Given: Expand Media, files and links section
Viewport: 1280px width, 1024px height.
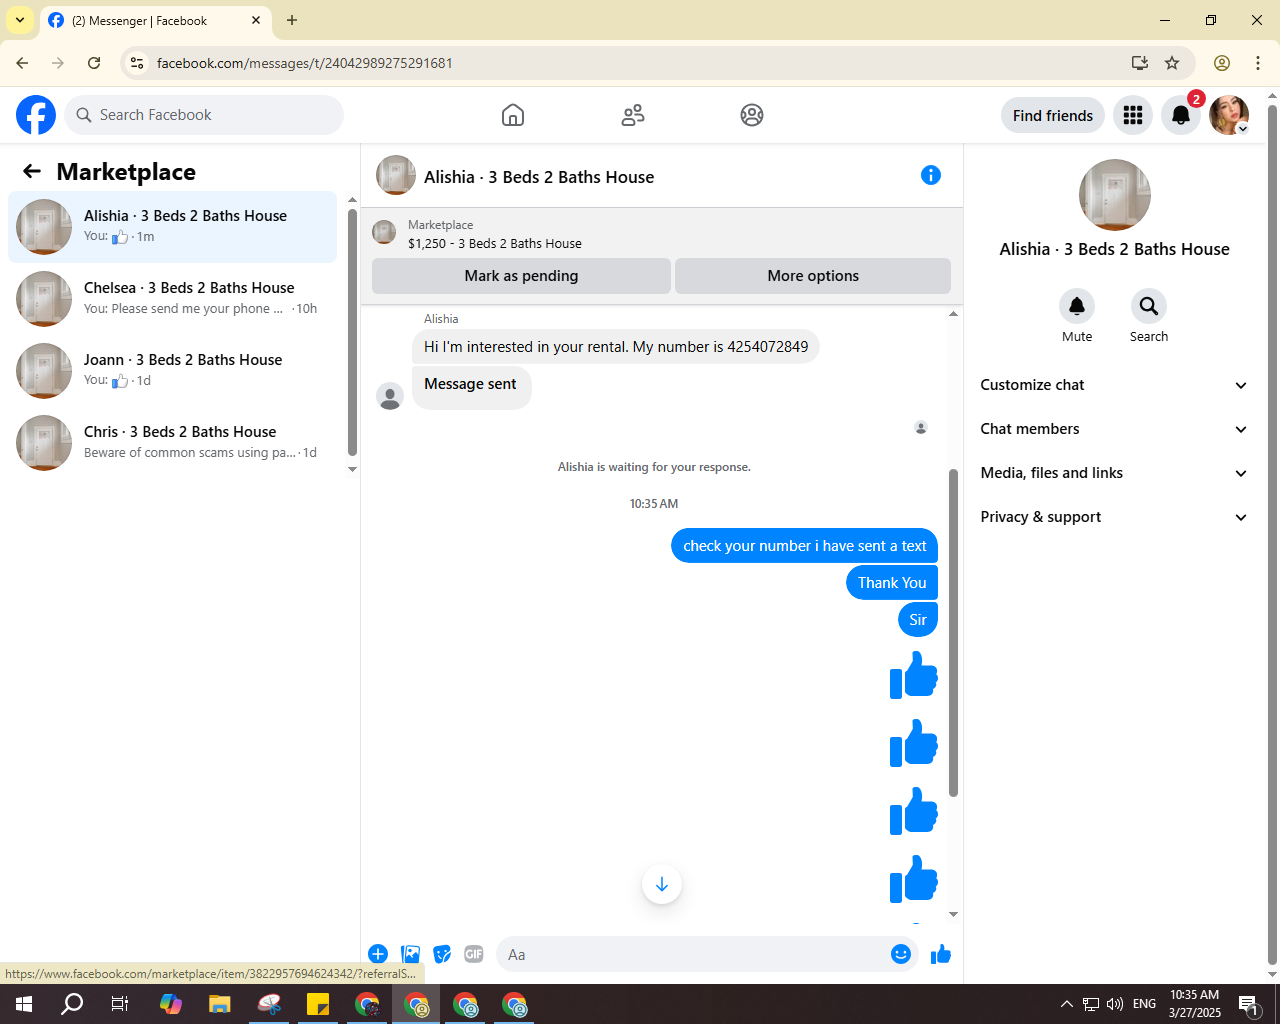Looking at the screenshot, I should 1114,473.
